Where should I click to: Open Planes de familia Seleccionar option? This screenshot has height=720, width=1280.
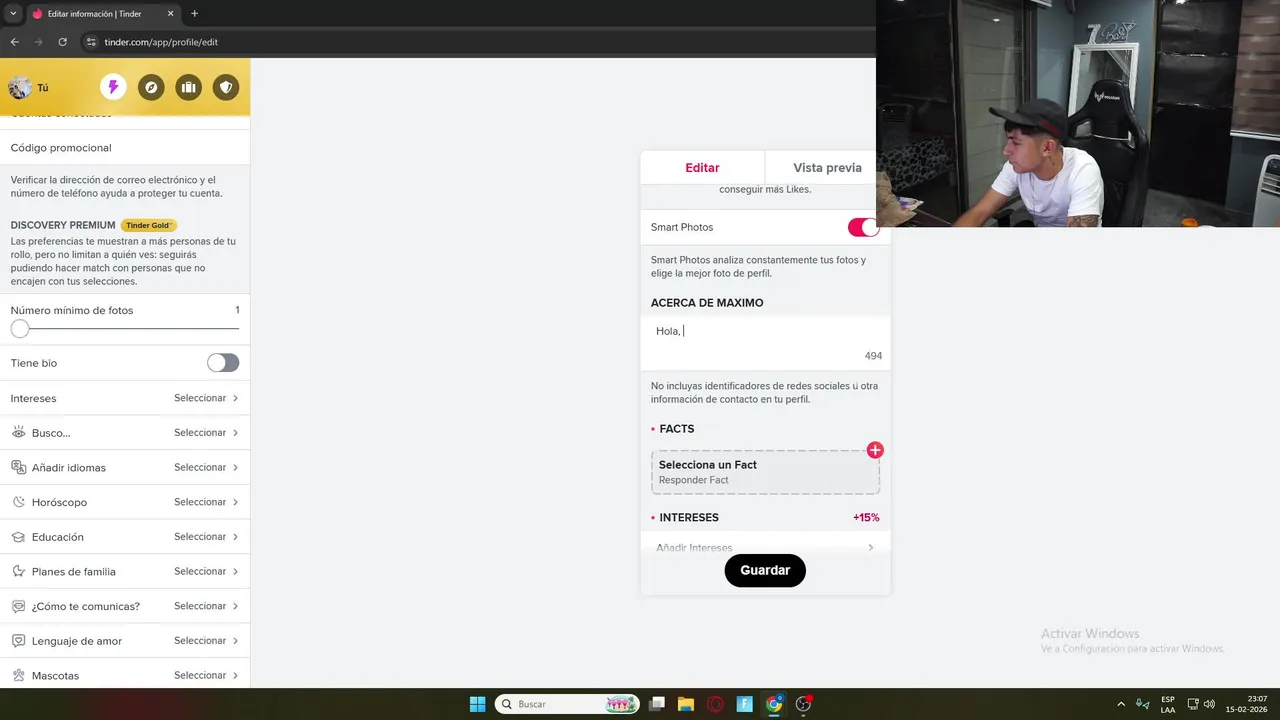[206, 571]
